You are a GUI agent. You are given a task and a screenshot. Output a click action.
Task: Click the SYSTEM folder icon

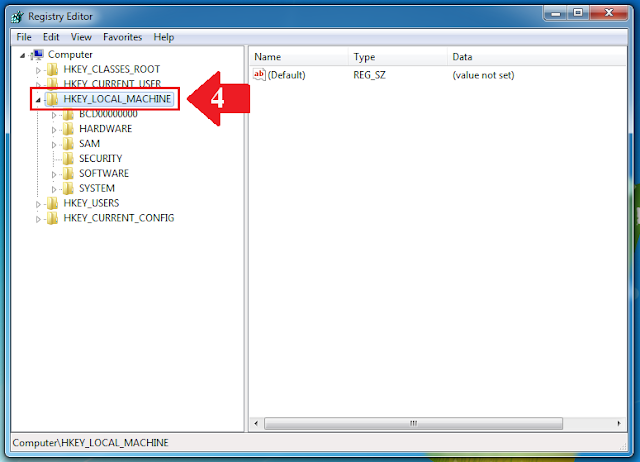tap(68, 188)
